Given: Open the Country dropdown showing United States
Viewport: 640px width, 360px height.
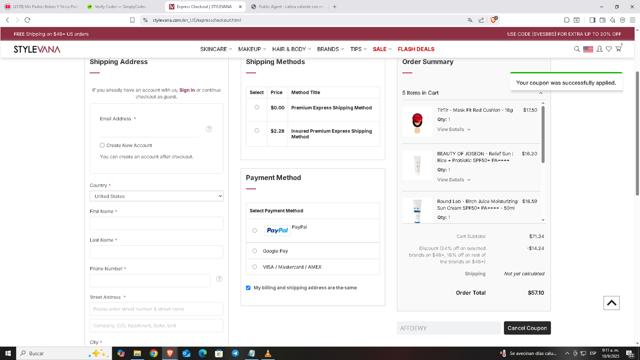Looking at the screenshot, I should pos(156,196).
